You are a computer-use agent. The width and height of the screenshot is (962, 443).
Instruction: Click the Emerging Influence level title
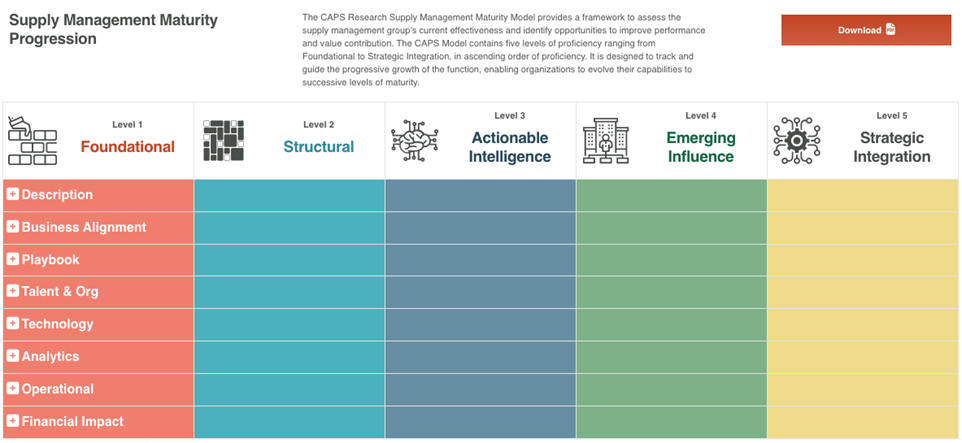pyautogui.click(x=700, y=147)
